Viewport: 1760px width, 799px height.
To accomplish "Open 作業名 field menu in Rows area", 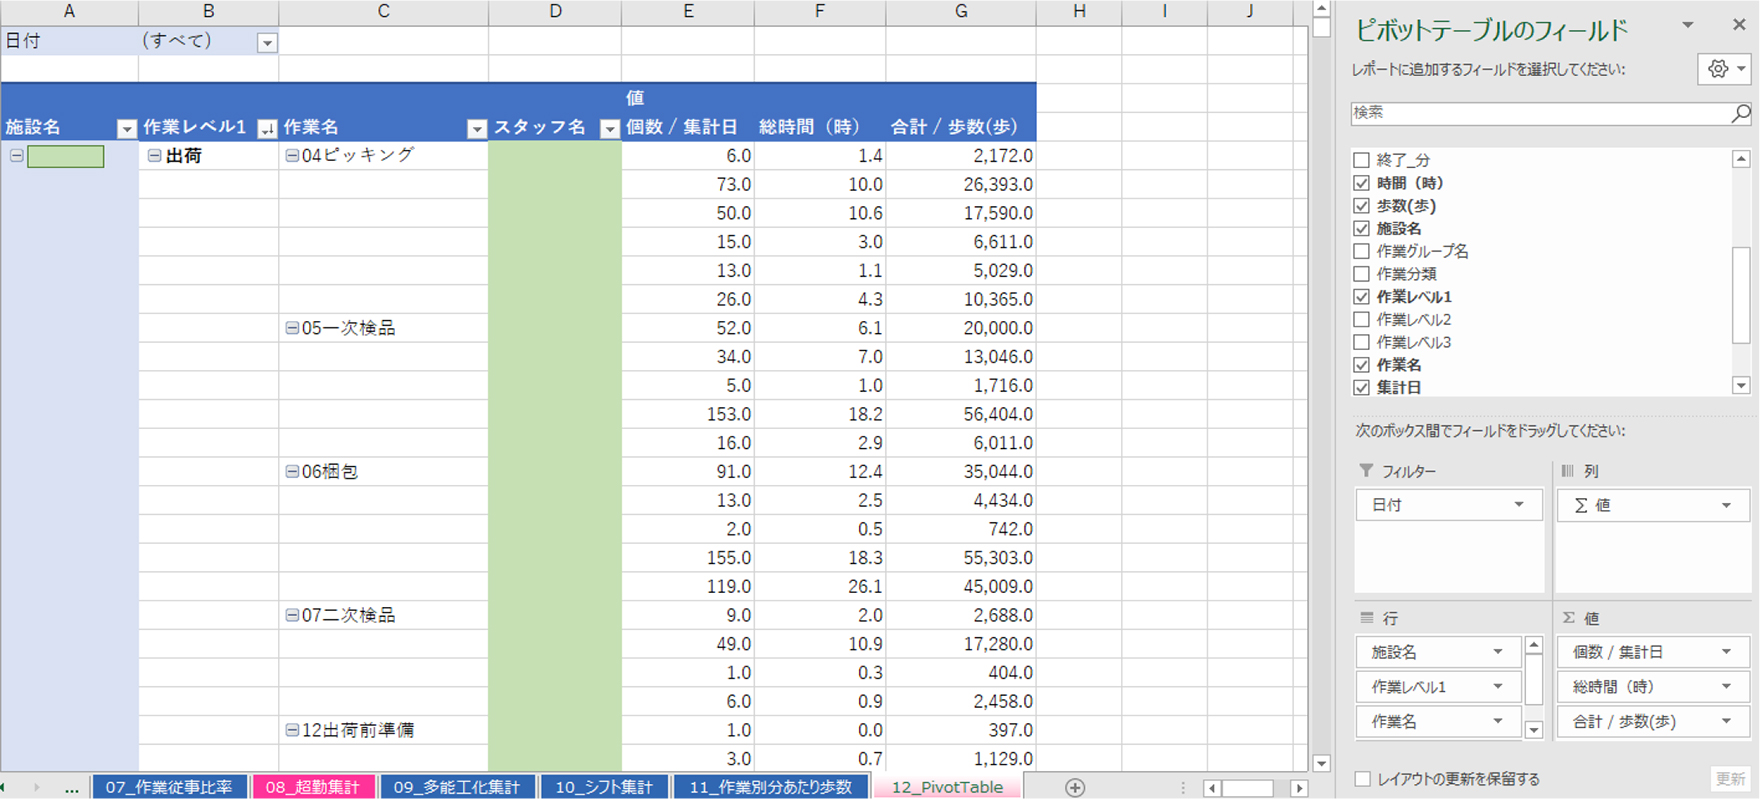I will tap(1498, 722).
